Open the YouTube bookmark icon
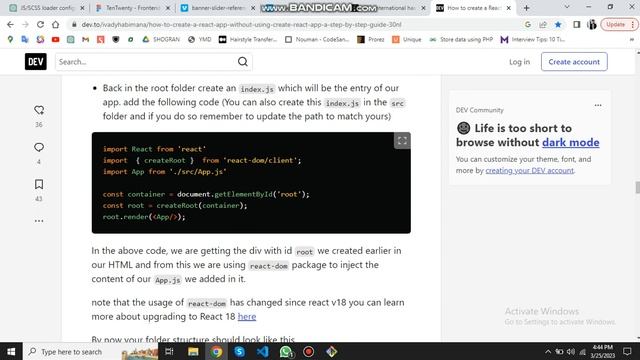Viewport: 640px width, 360px height. [56, 40]
